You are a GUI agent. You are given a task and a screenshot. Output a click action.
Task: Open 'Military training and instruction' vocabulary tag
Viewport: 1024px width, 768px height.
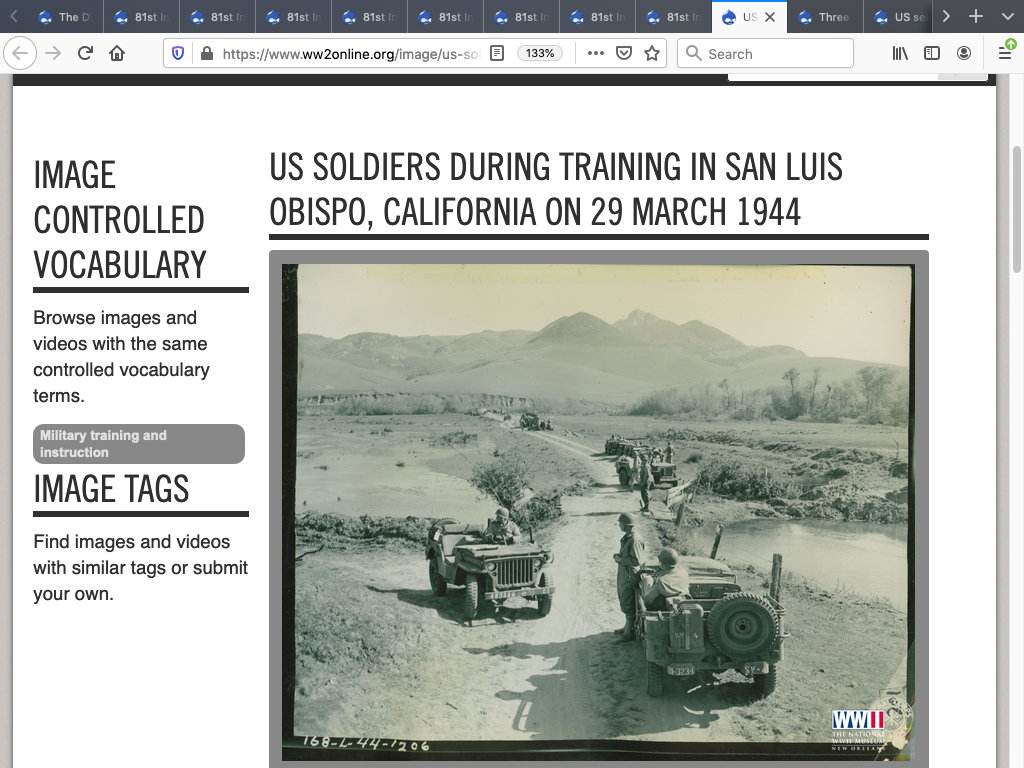tap(138, 444)
